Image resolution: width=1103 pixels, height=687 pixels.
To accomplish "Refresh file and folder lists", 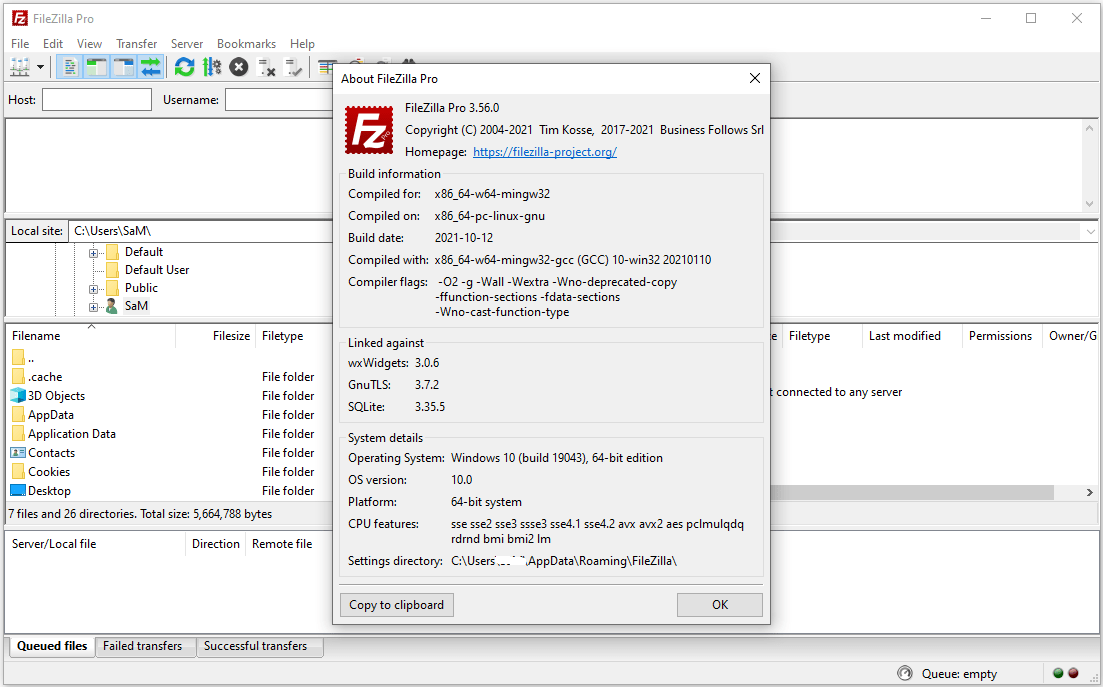I will click(184, 68).
